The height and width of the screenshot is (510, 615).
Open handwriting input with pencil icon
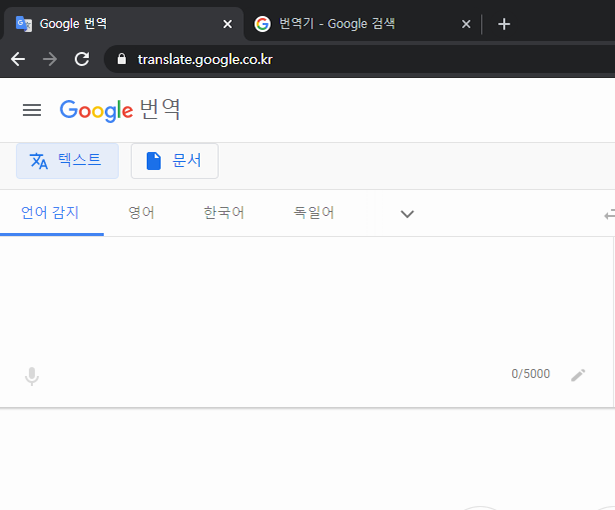[578, 375]
